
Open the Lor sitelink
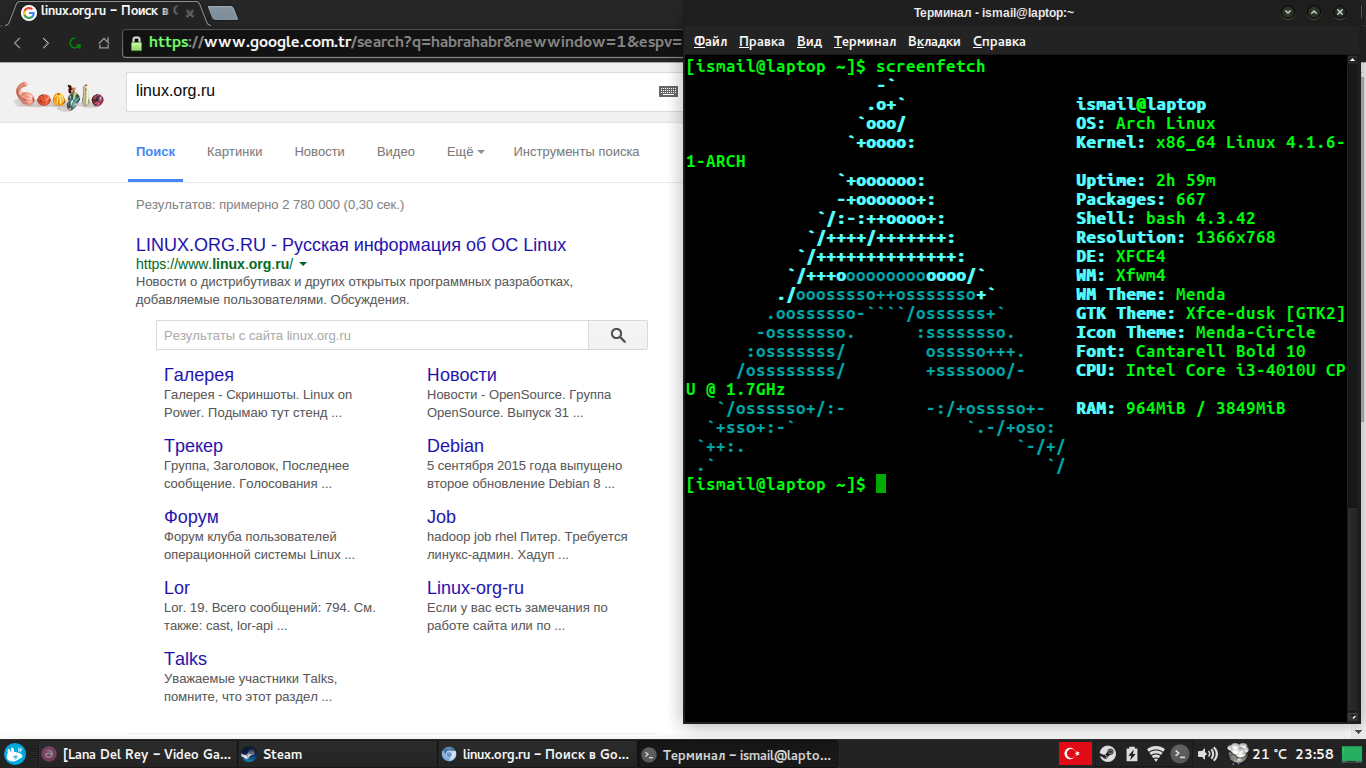(x=177, y=588)
